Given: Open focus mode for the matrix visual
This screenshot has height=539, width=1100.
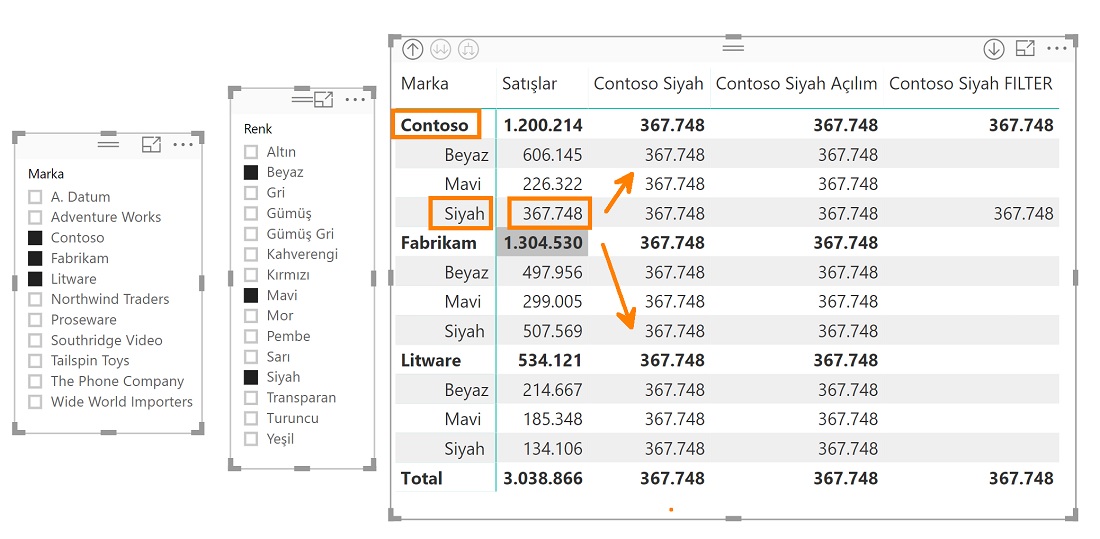Looking at the screenshot, I should [x=1025, y=48].
